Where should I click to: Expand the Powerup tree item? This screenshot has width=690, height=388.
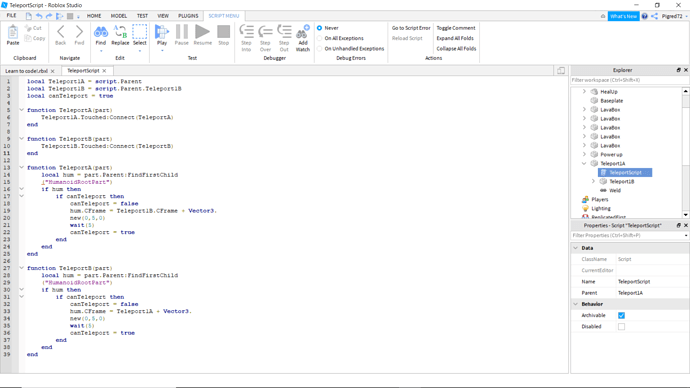tap(584, 154)
